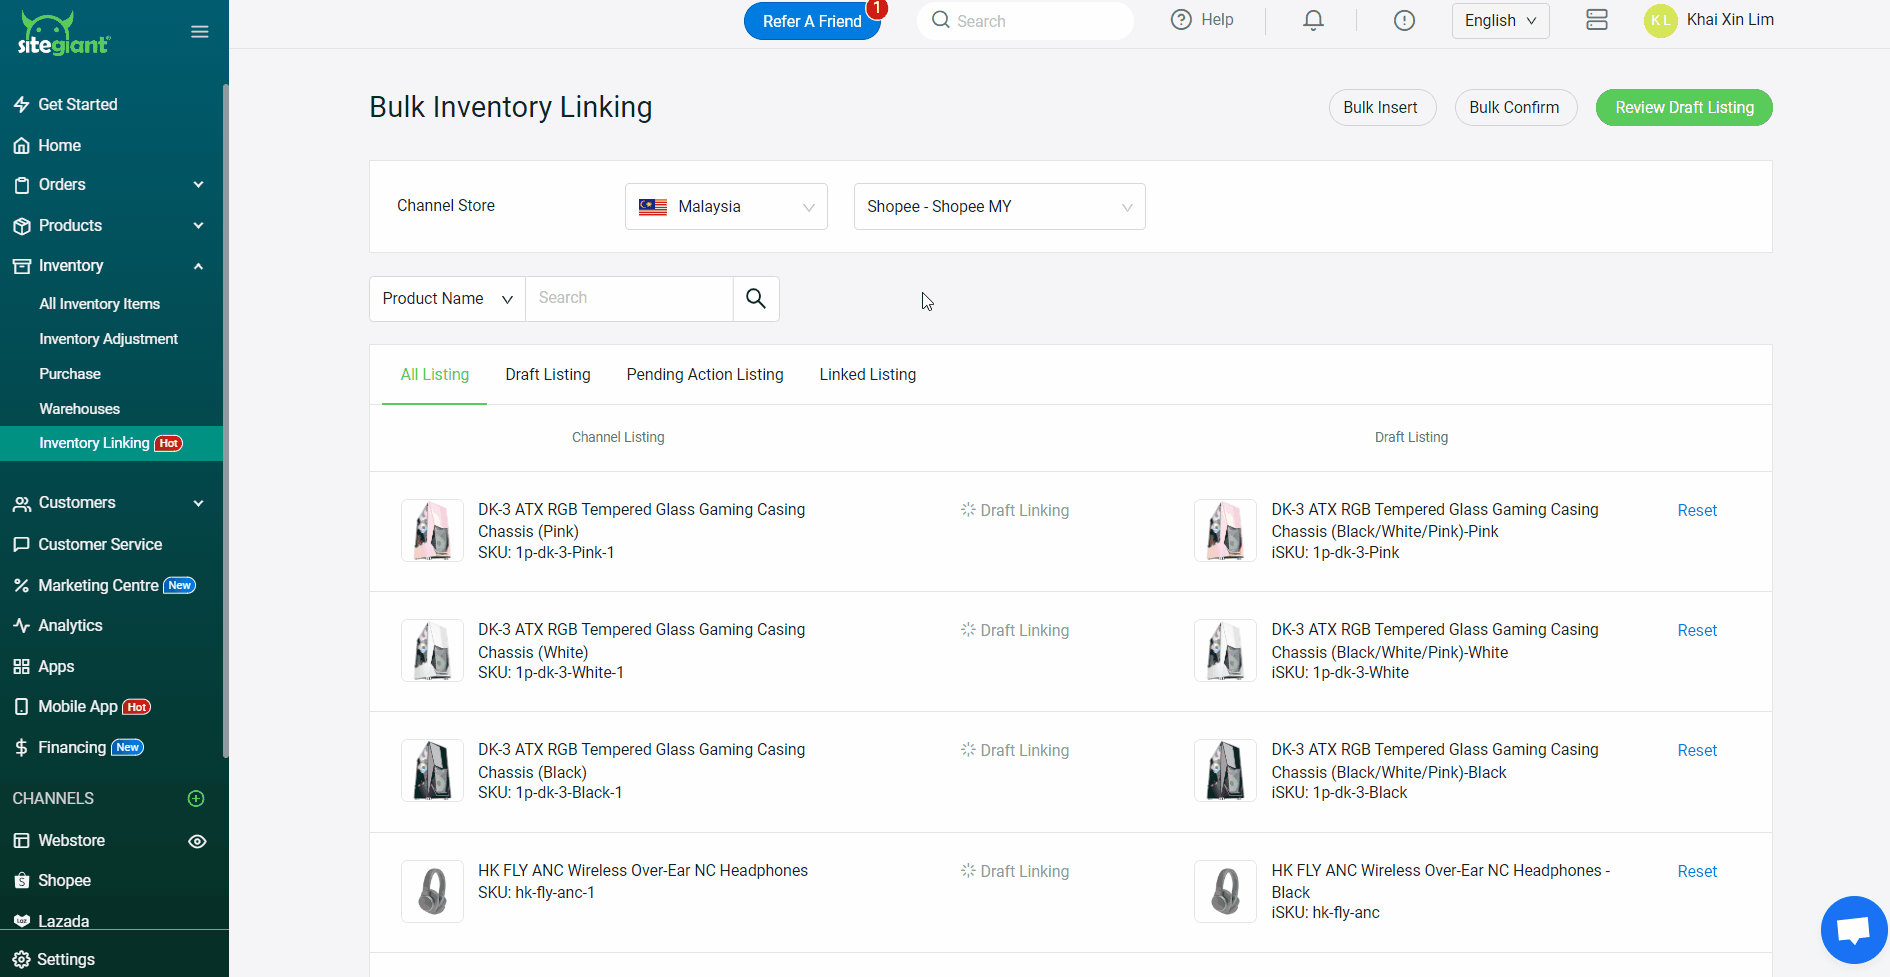The width and height of the screenshot is (1890, 977).
Task: Open the Shopee - Shopee MY store dropdown
Action: [x=999, y=207]
